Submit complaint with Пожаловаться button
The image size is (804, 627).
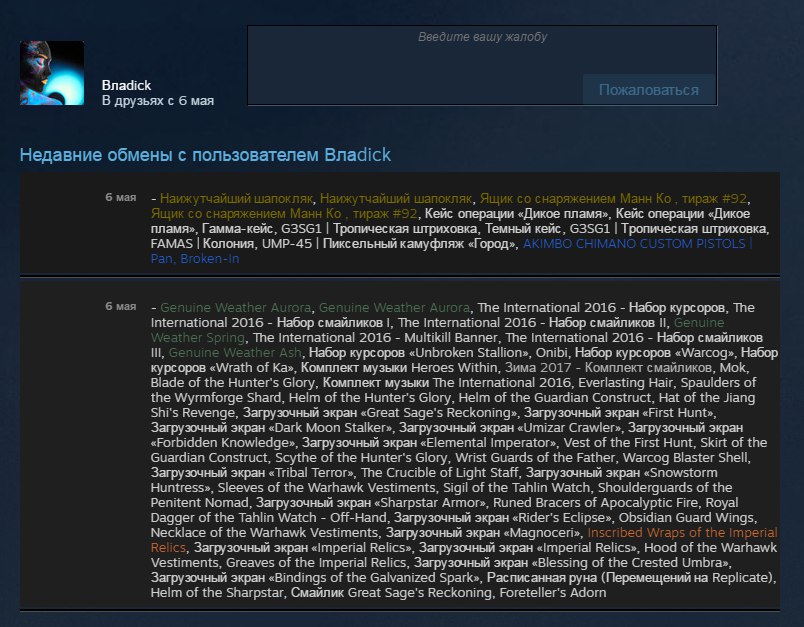(649, 90)
